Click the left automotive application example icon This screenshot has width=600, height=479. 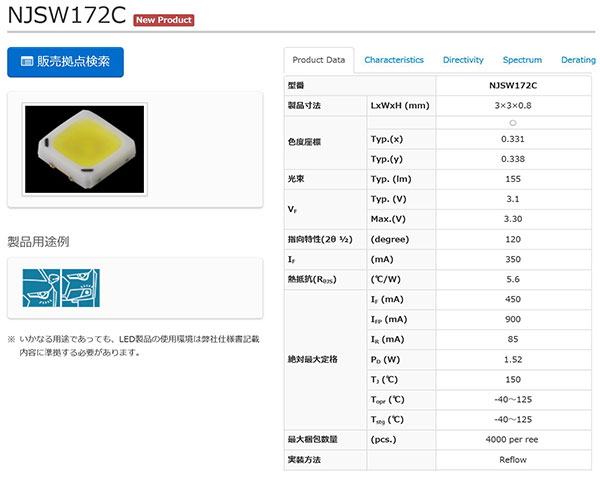[x=40, y=287]
